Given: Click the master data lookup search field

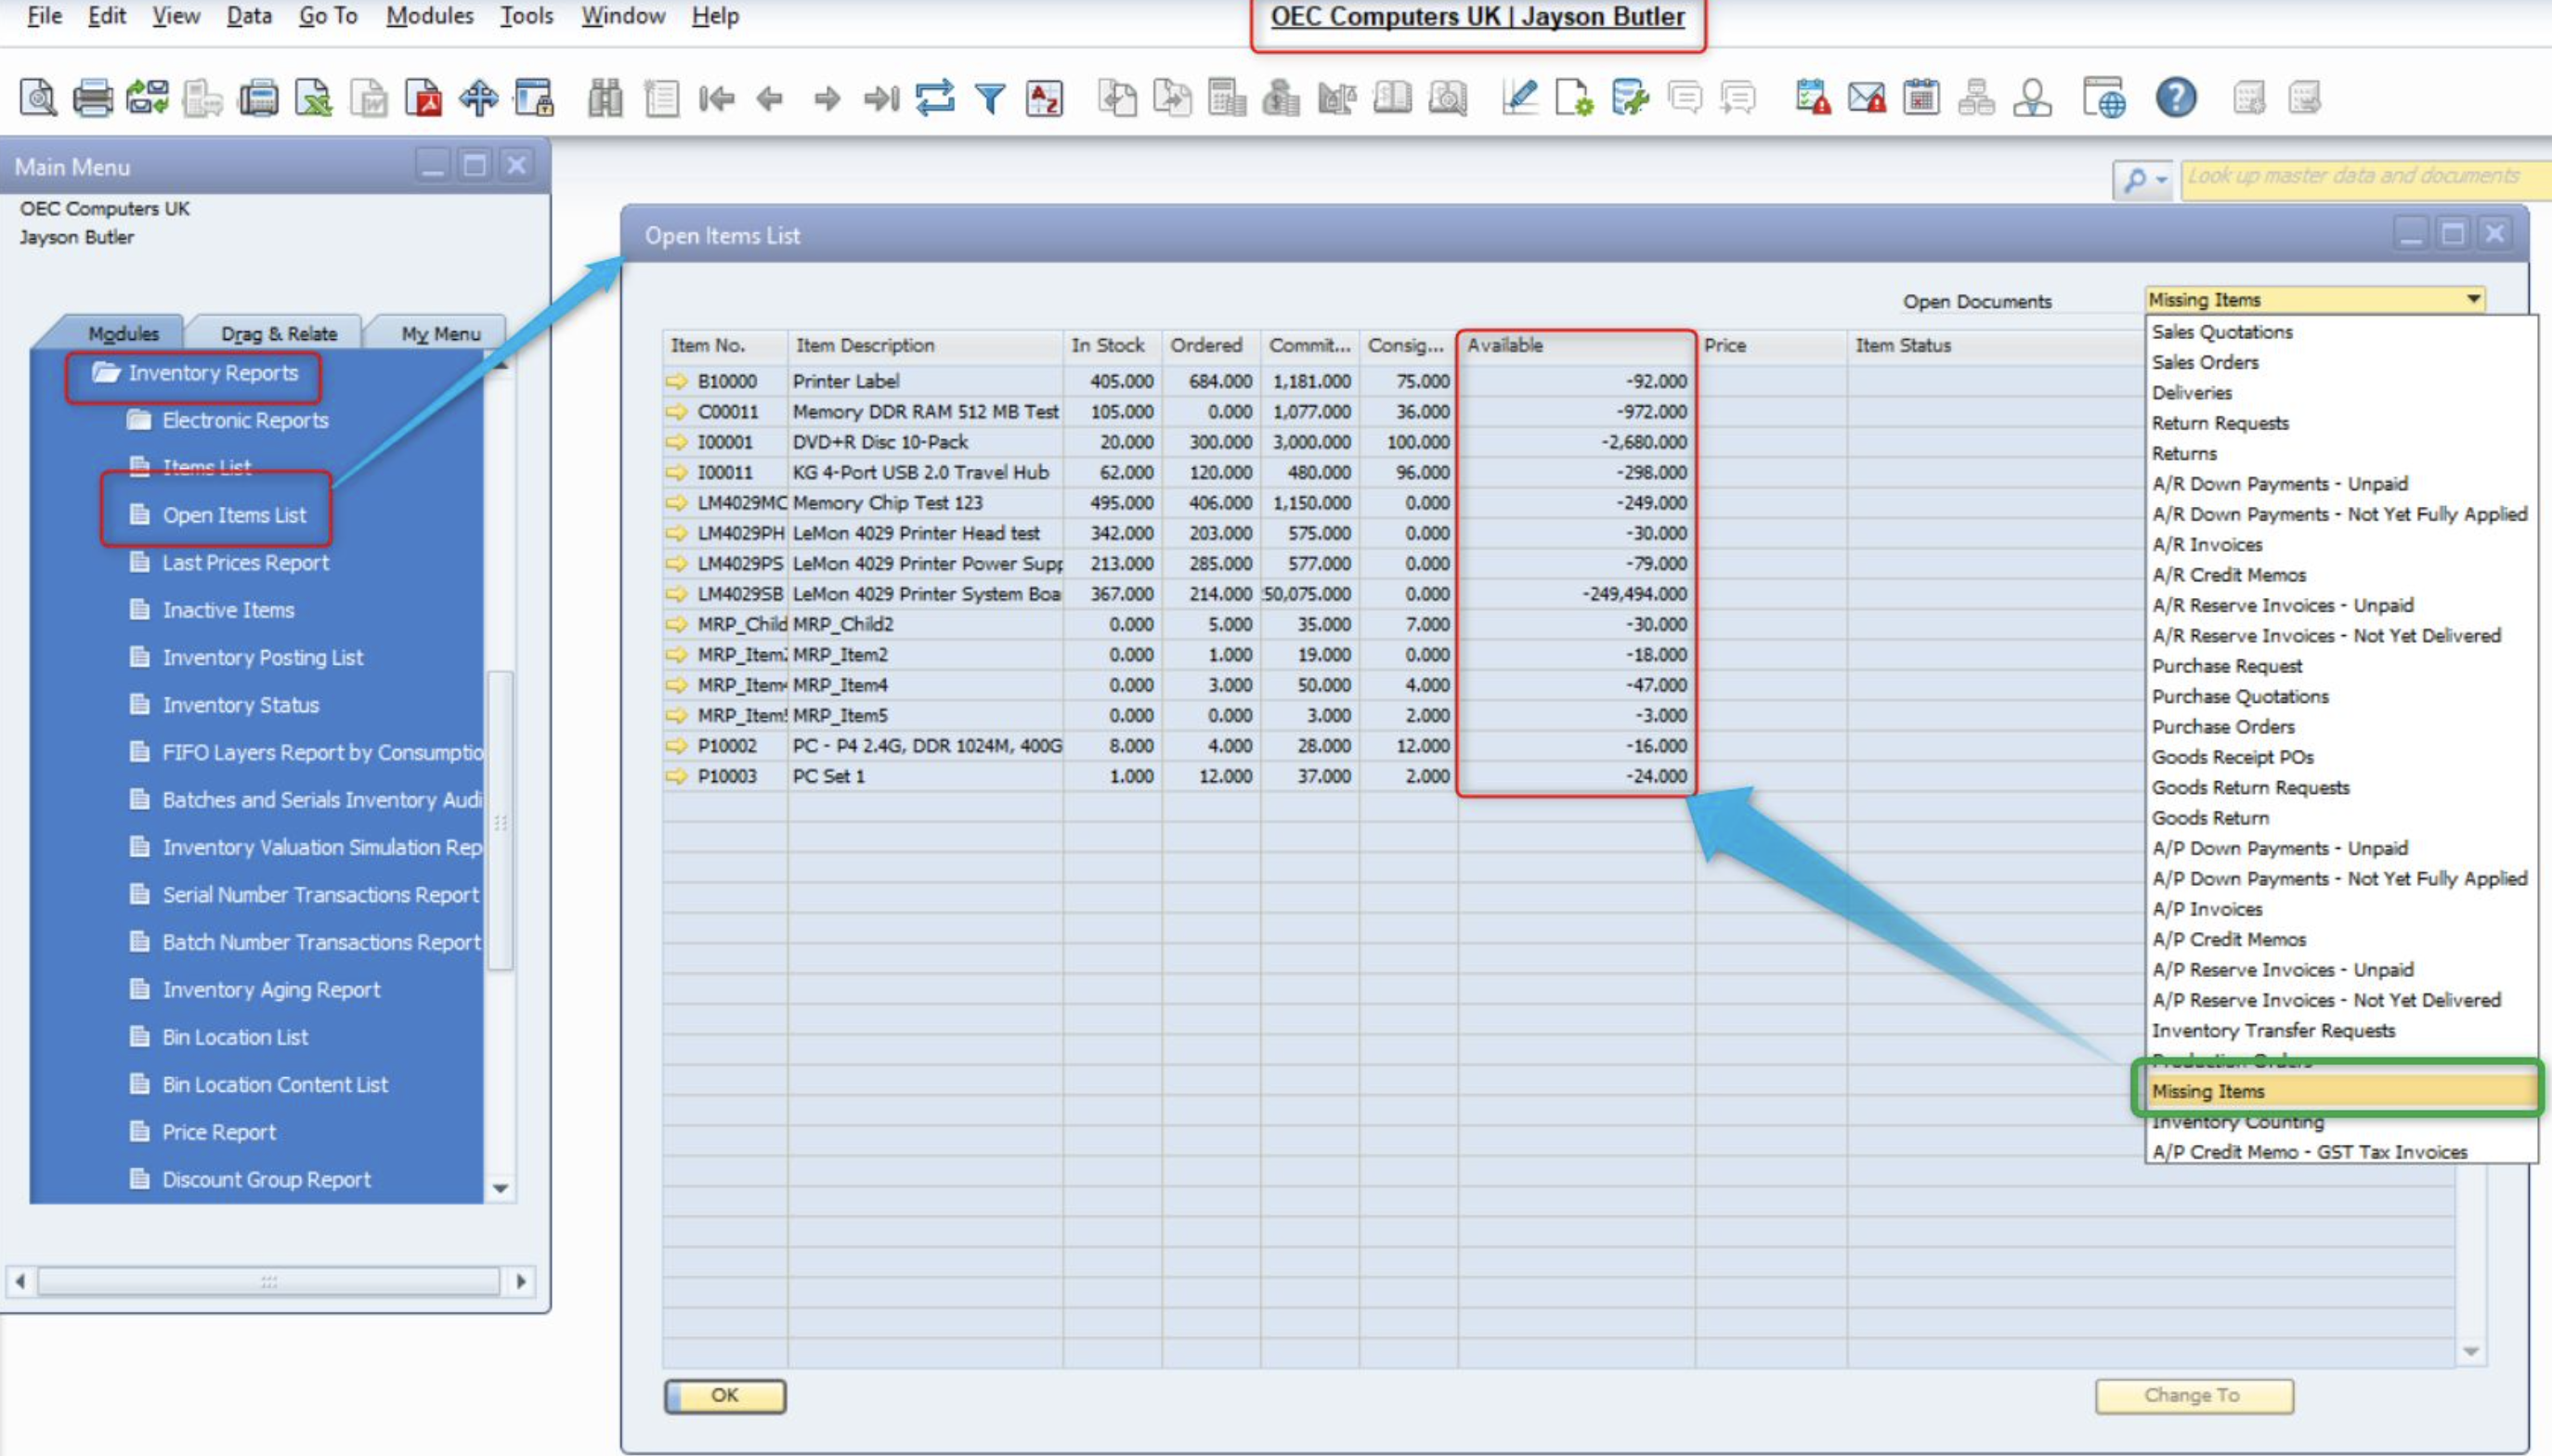Looking at the screenshot, I should (2360, 178).
